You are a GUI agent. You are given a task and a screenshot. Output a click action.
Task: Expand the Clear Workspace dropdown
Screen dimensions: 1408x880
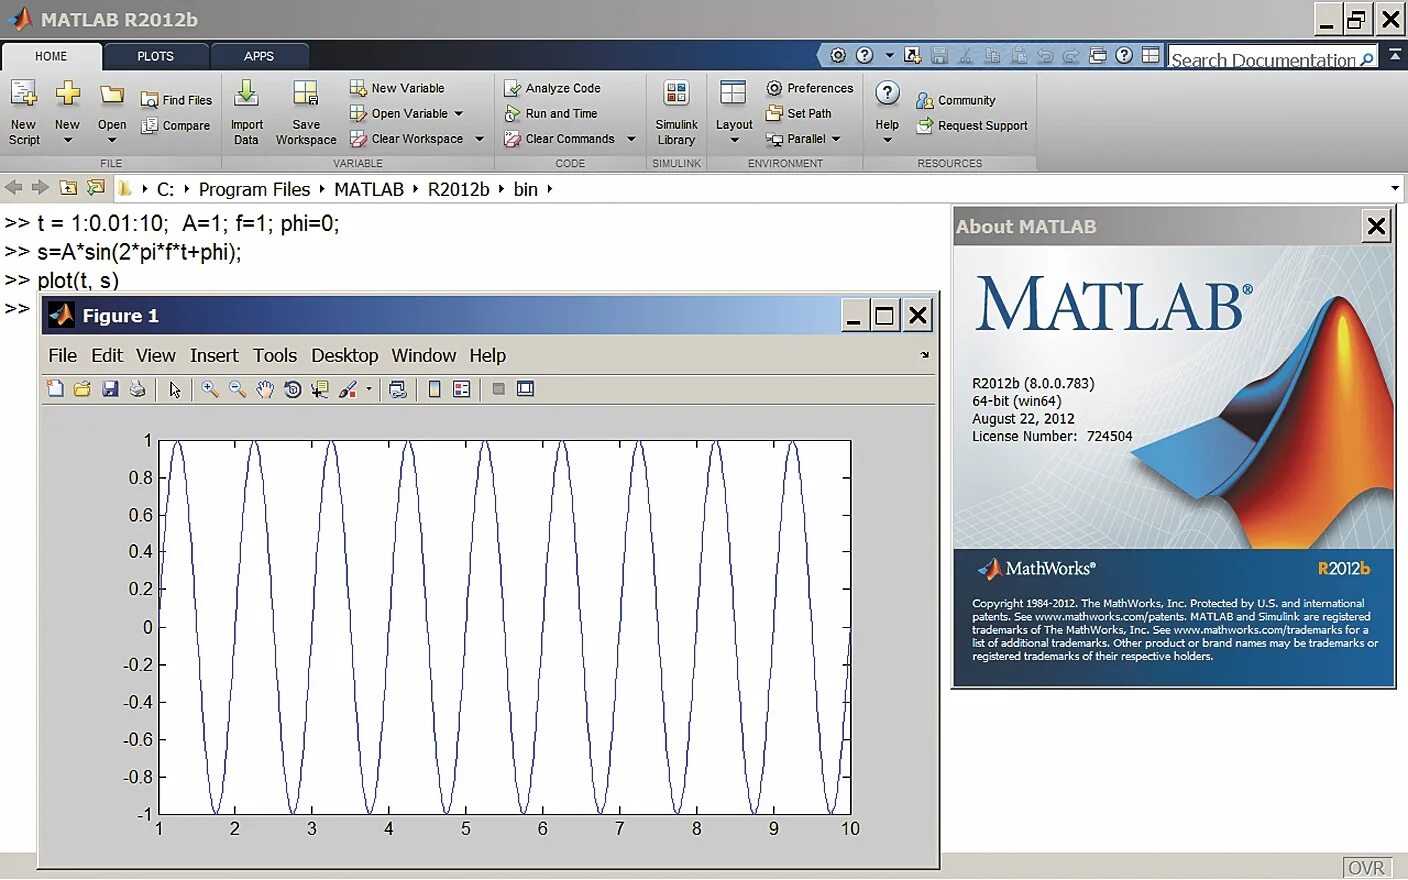(x=479, y=139)
